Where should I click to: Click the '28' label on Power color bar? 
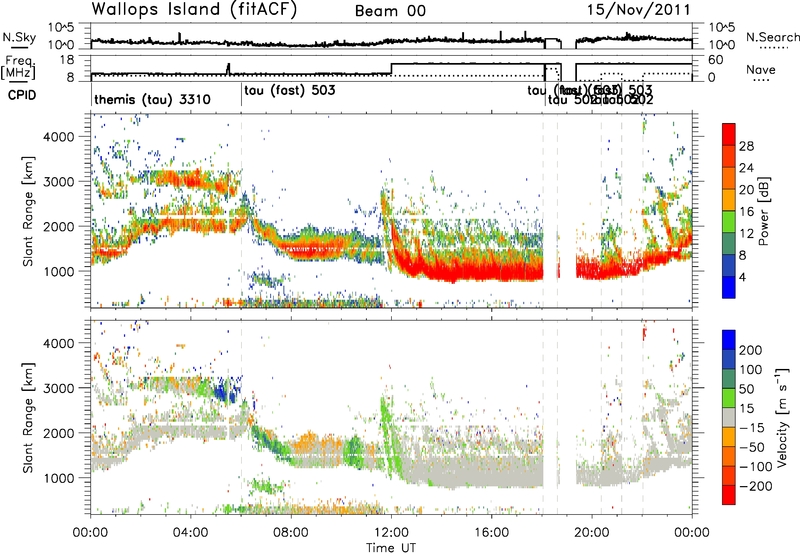tap(746, 146)
